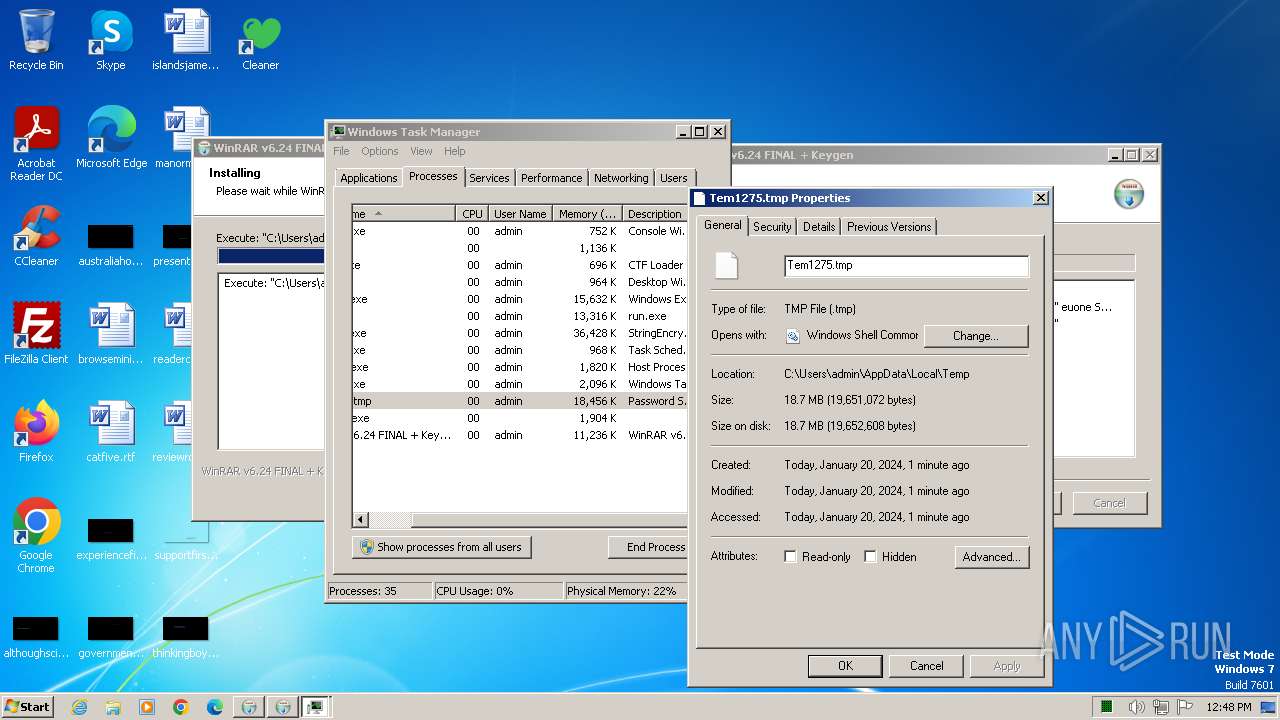This screenshot has width=1280, height=720.
Task: Switch to the Networking tab
Action: click(621, 178)
